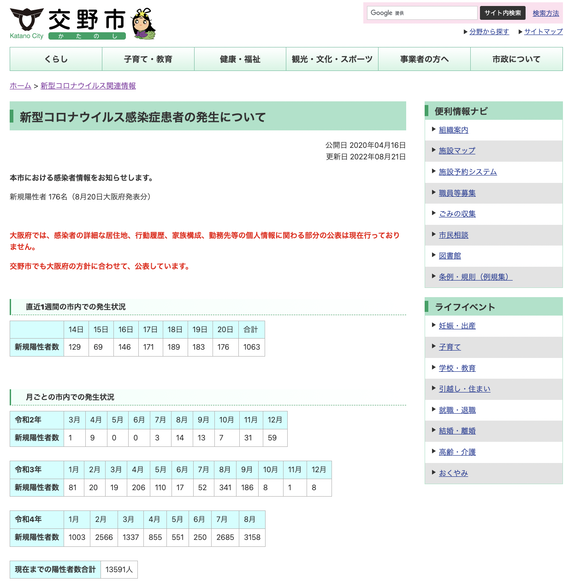Screen dimensions: 580x586
Task: Open the 施設マップ sidebar link
Action: pyautogui.click(x=457, y=151)
